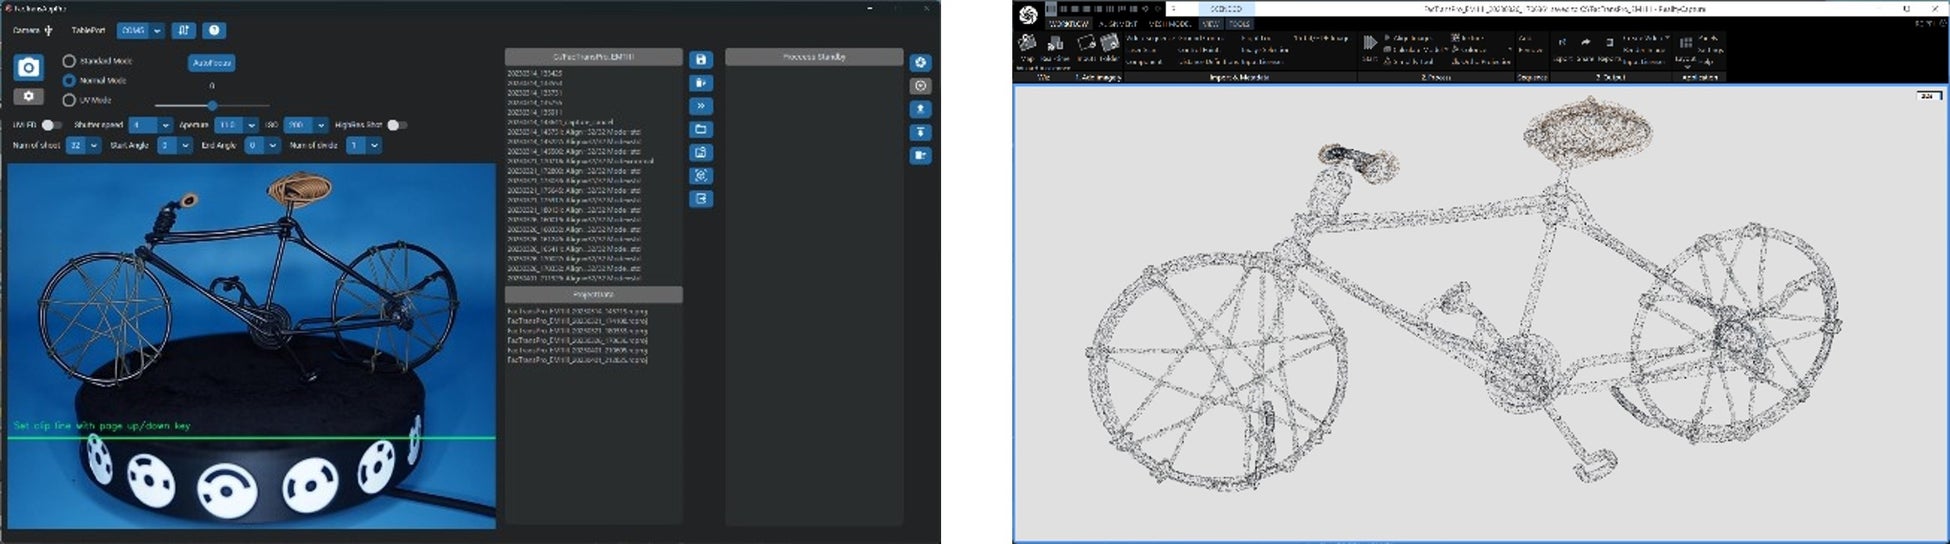The image size is (1950, 544).
Task: Click the double-chevron forward icon
Action: point(701,106)
